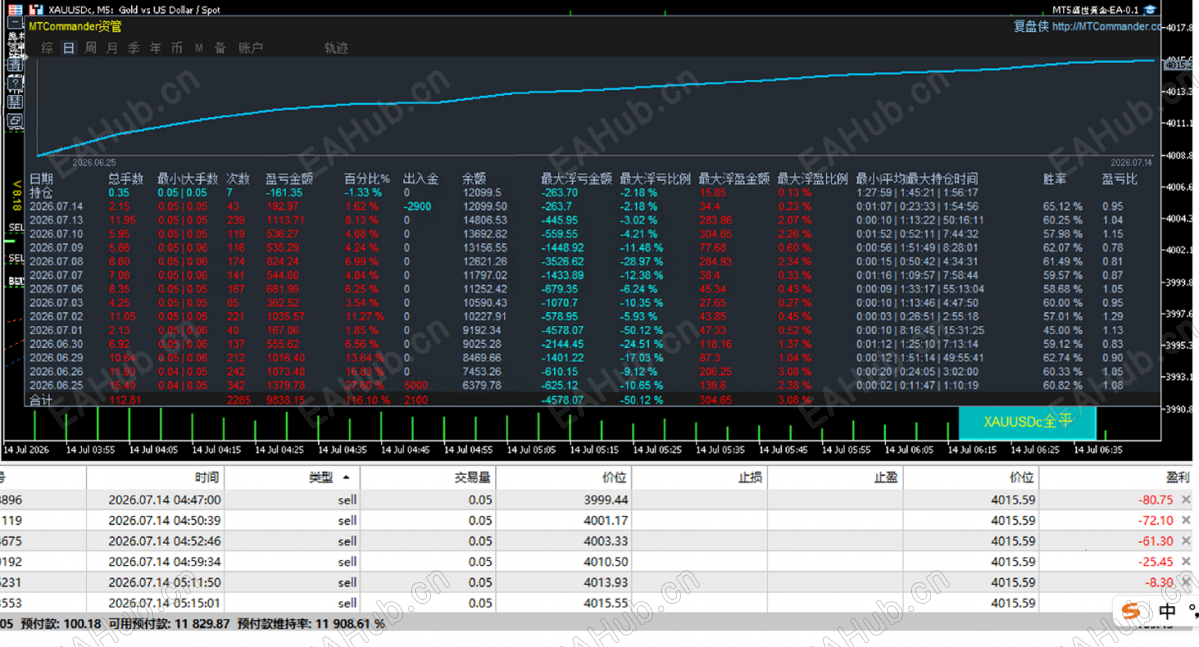Image resolution: width=1199 pixels, height=647 pixels.
Task: Click the 2026.07.01 date row in stats table
Action: point(56,330)
